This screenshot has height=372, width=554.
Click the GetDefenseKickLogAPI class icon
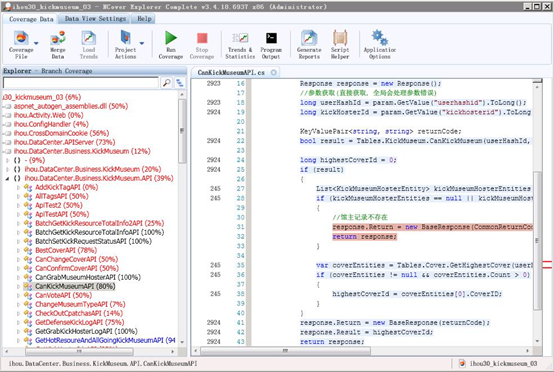click(28, 322)
